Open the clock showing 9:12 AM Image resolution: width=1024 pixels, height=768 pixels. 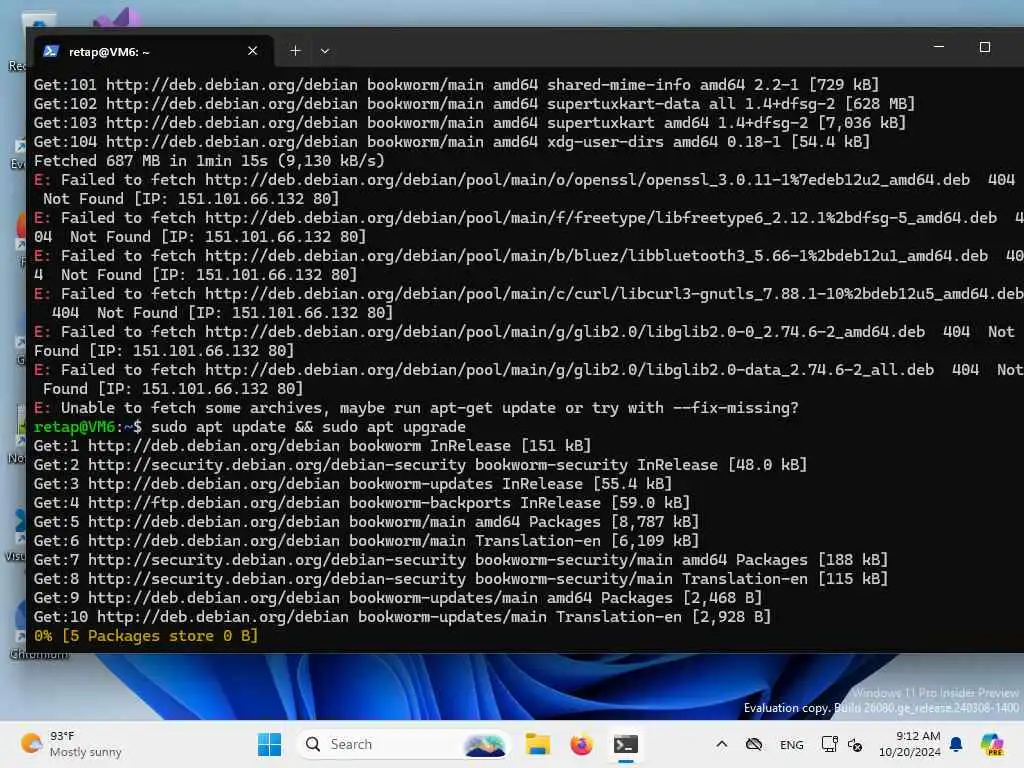(x=910, y=744)
